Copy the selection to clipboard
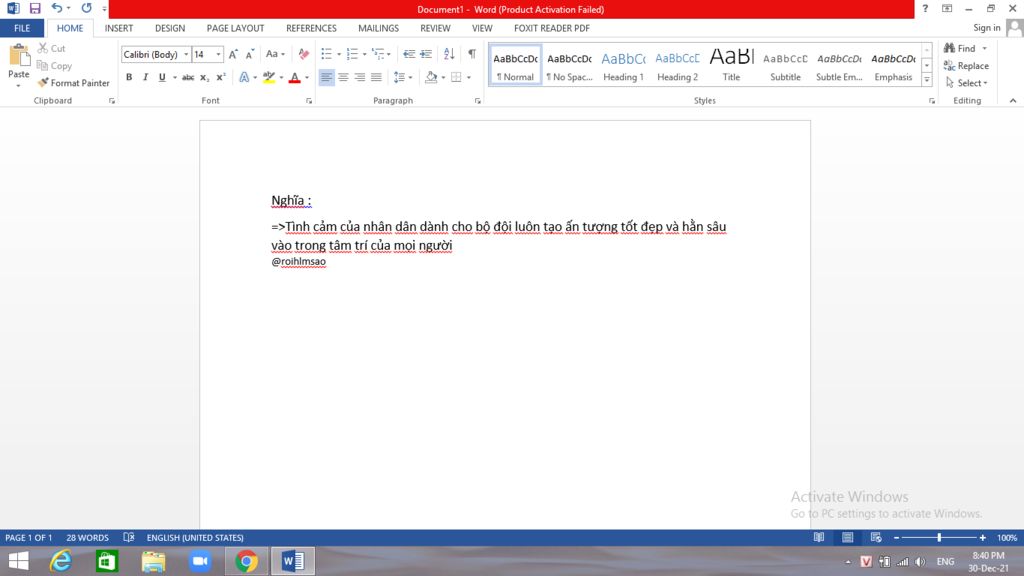 tap(54, 65)
